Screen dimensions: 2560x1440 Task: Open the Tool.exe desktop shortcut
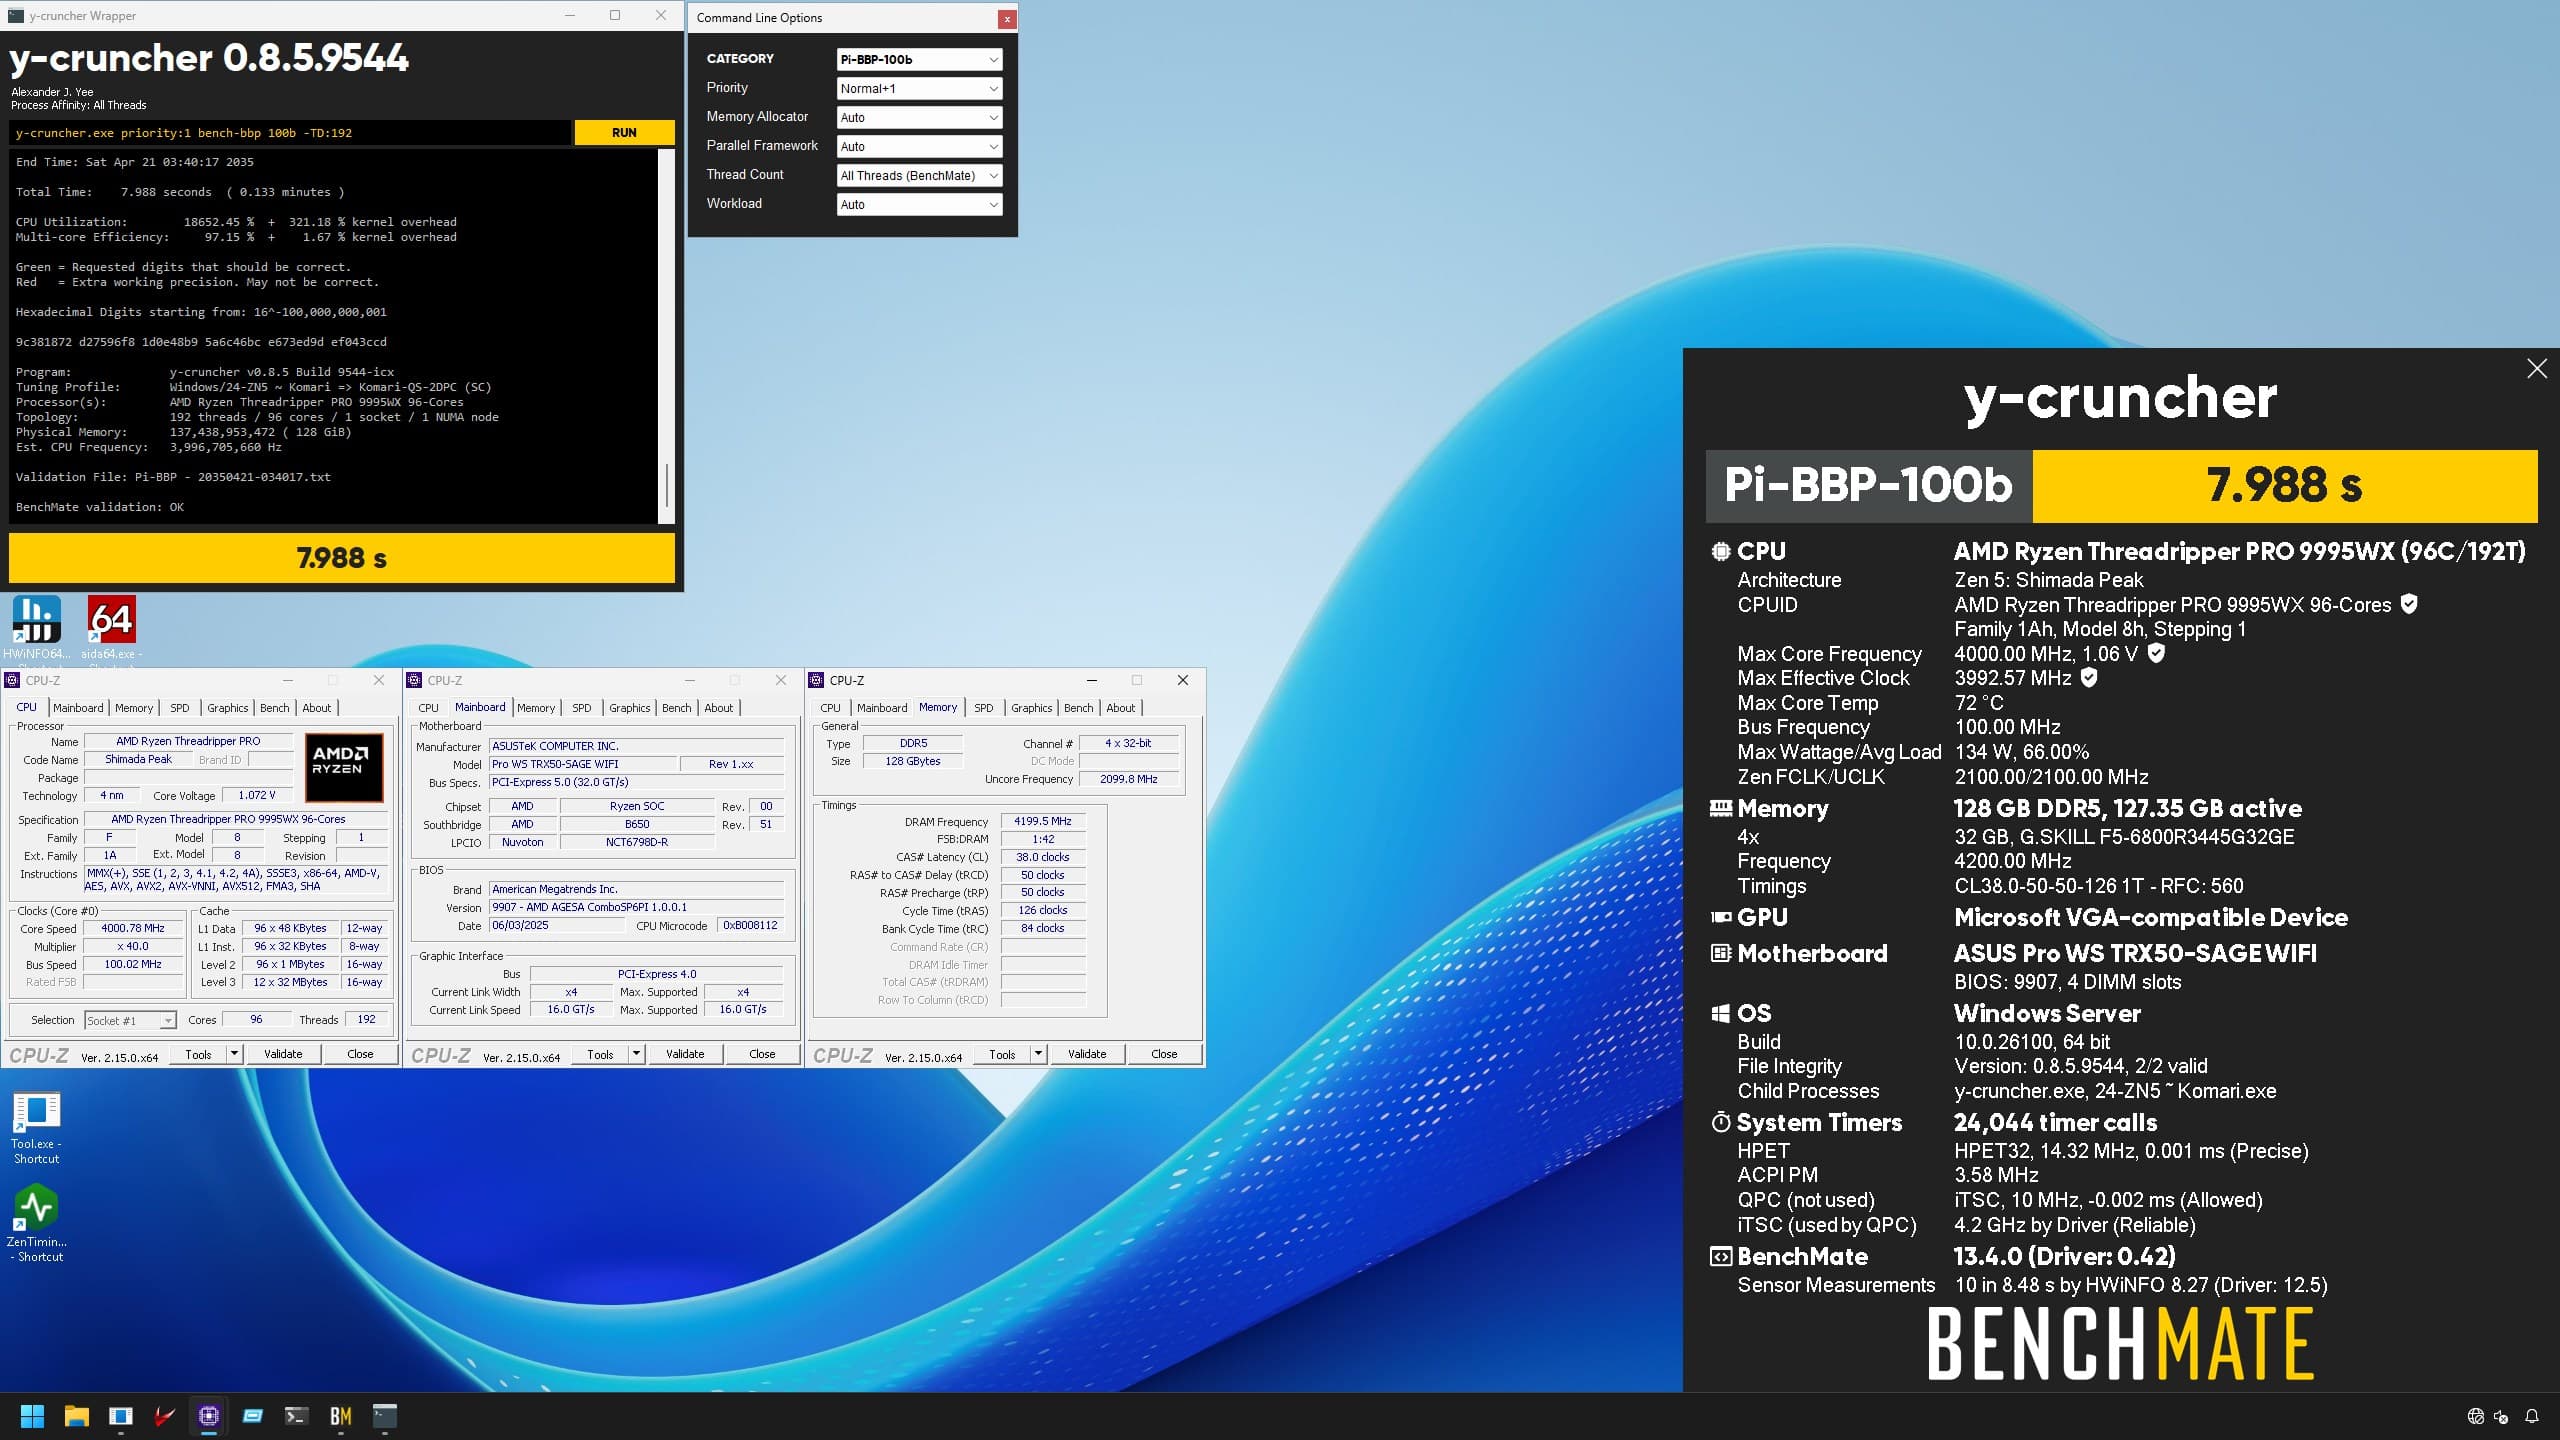click(37, 1110)
